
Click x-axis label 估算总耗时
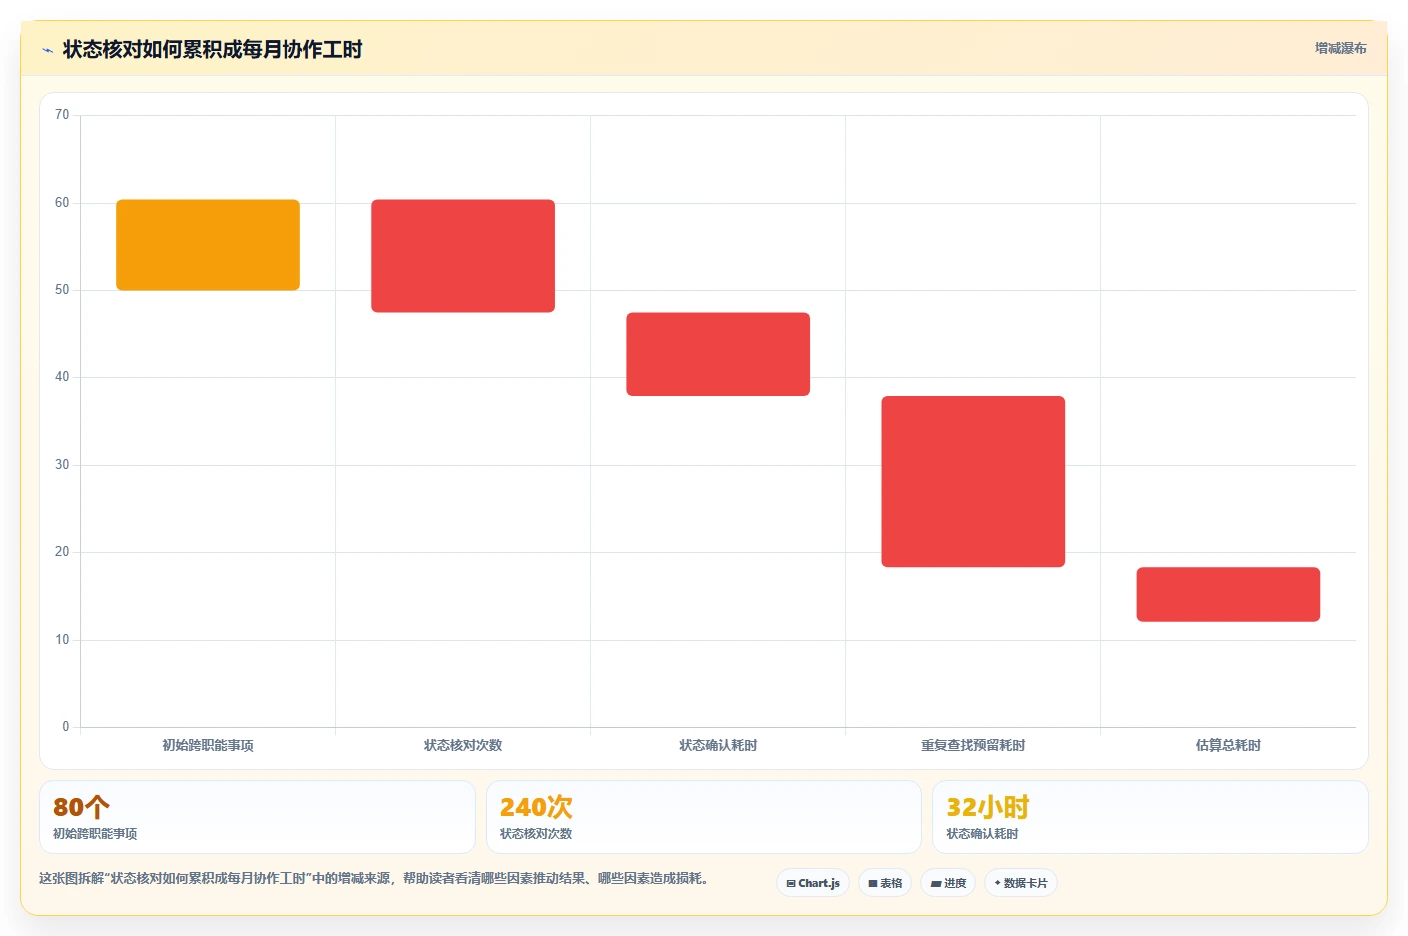click(x=1228, y=745)
